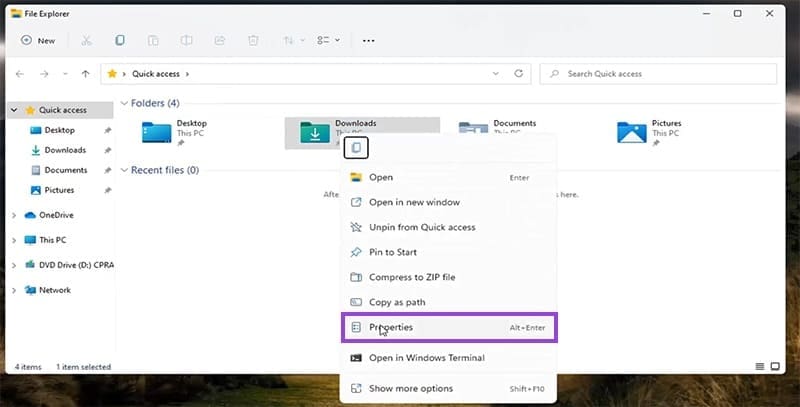800x407 pixels.
Task: Choose Open in new window
Action: [448, 202]
